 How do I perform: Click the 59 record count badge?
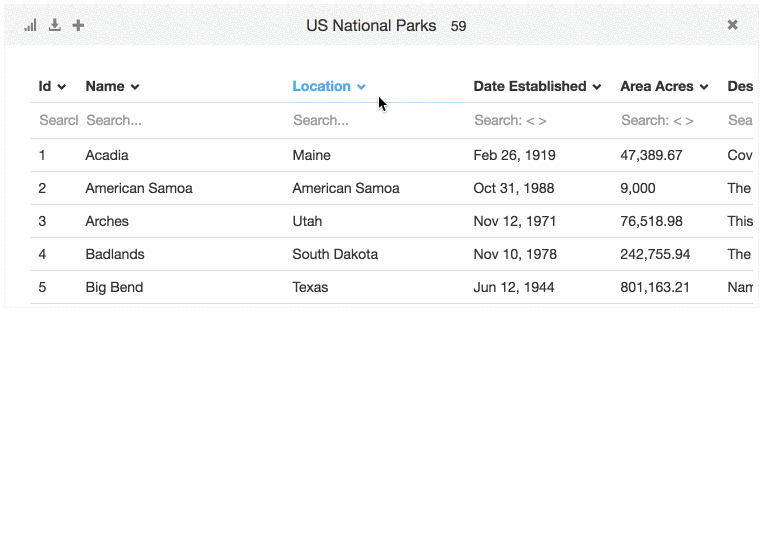[x=458, y=26]
